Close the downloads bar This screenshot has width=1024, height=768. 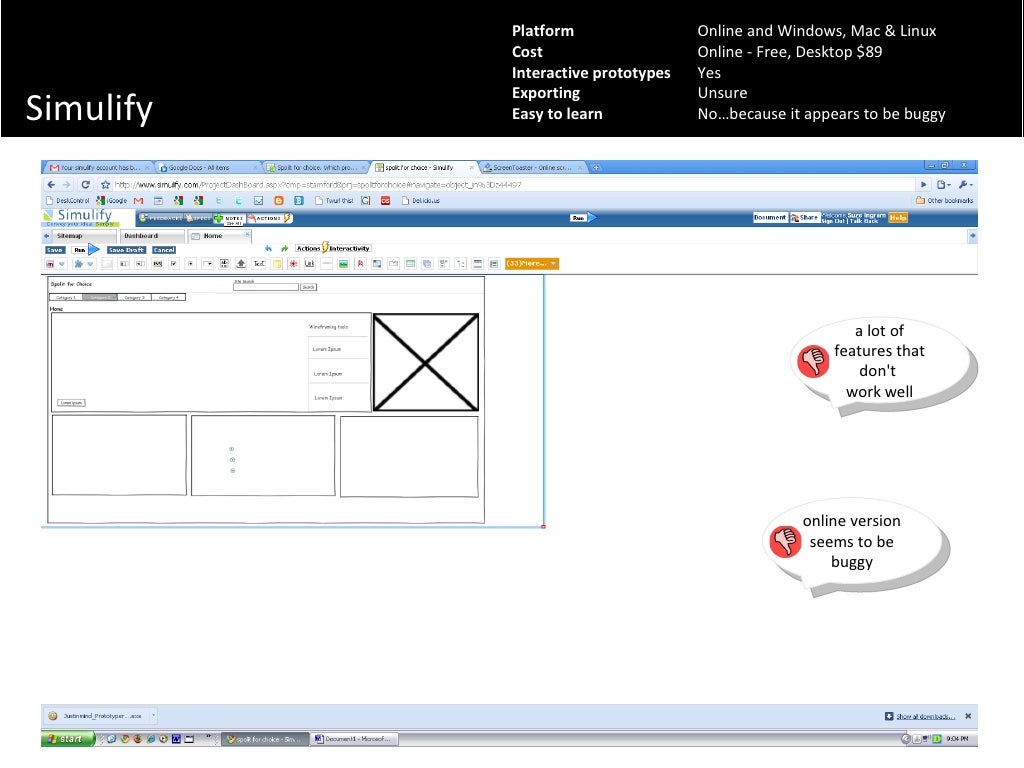[x=968, y=716]
